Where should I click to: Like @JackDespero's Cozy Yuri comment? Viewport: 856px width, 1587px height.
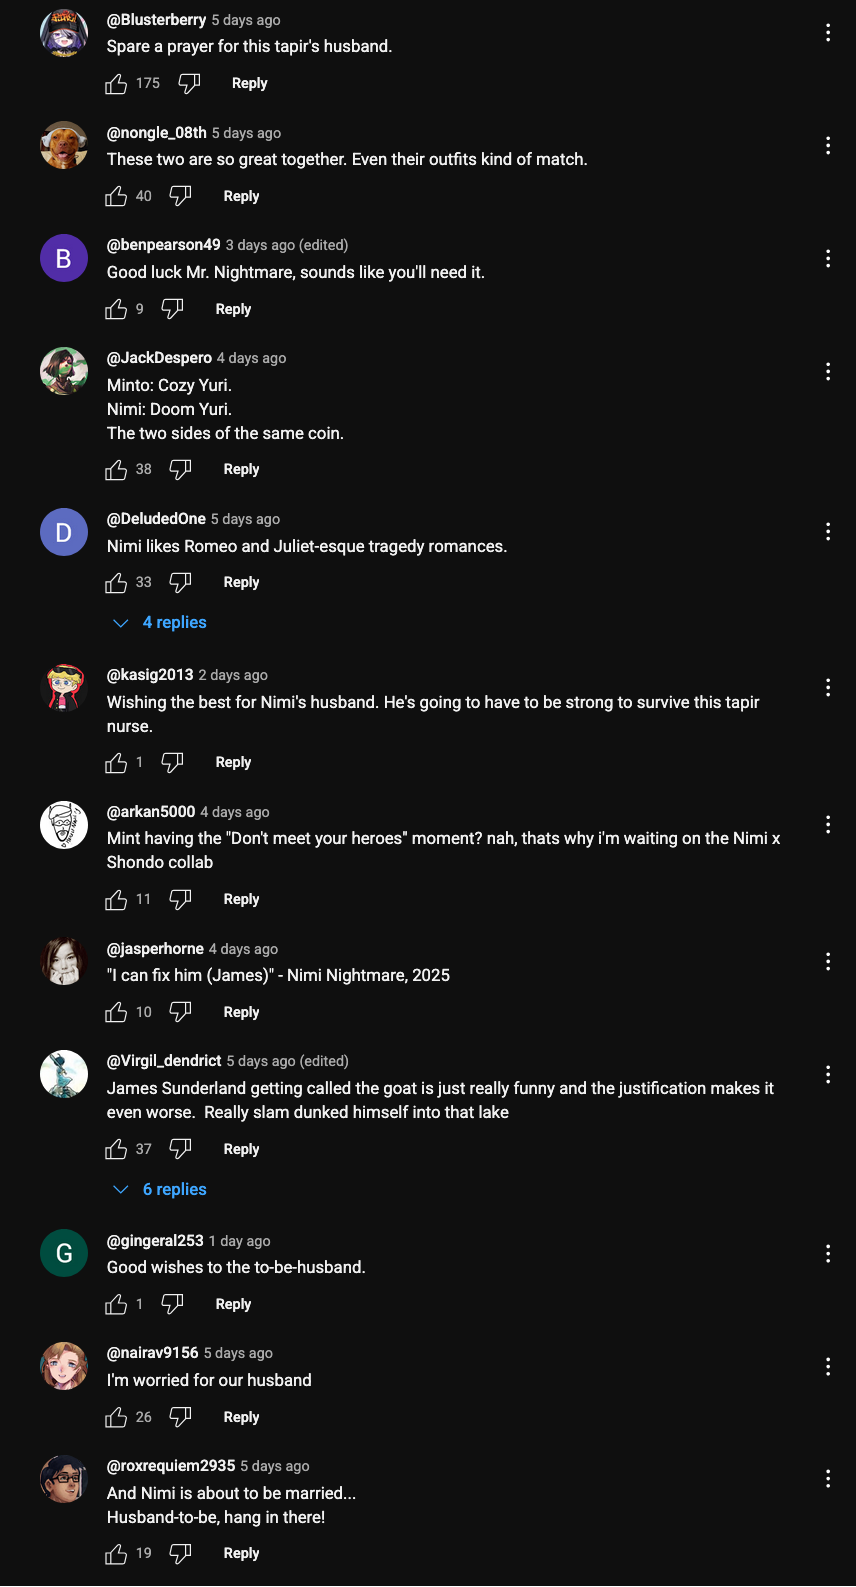pyautogui.click(x=116, y=470)
